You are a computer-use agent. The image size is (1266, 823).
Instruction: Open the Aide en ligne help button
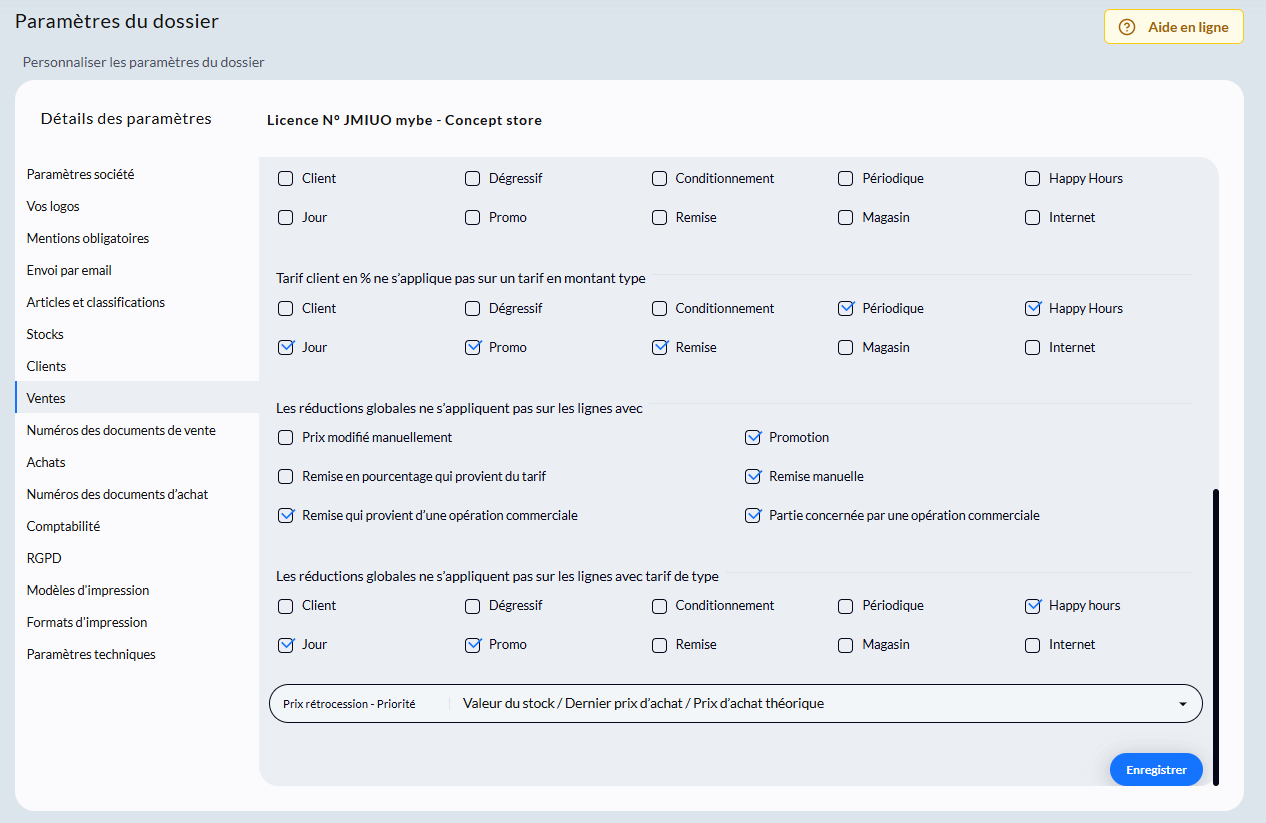(x=1173, y=27)
